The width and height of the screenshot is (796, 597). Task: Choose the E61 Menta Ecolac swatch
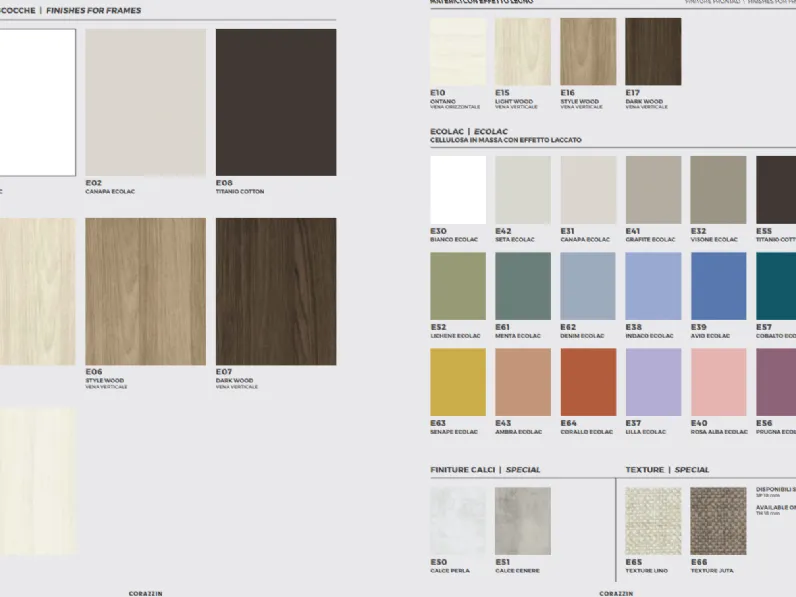coord(523,286)
